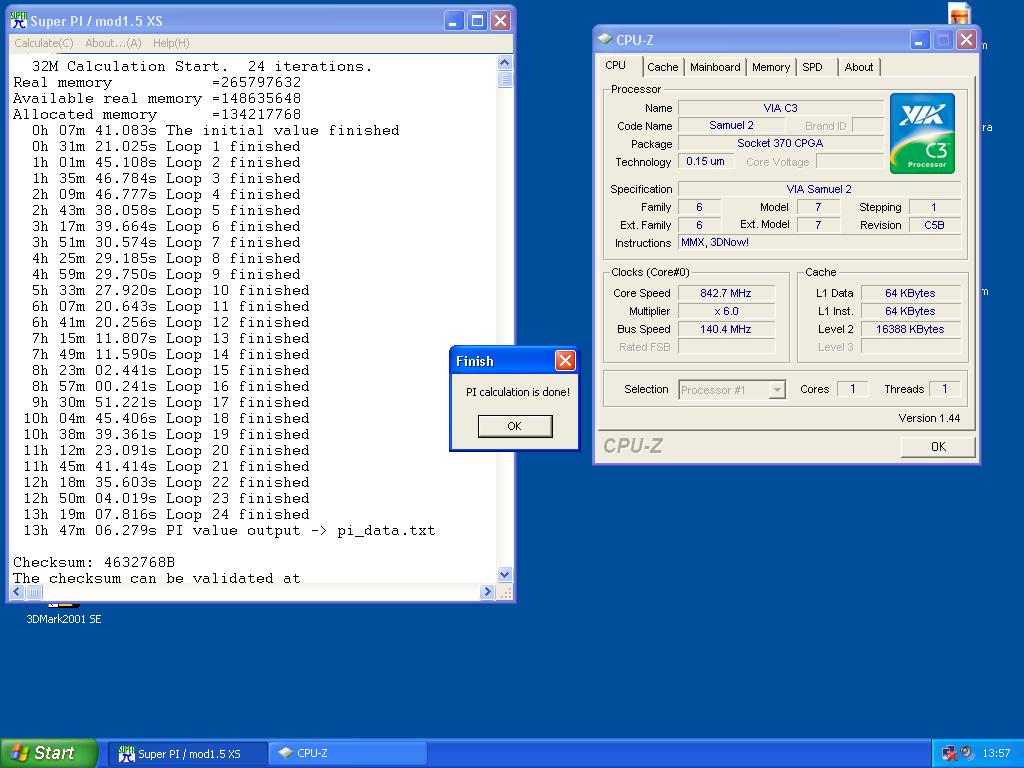Switch to the Cache tab in CPU-Z
The width and height of the screenshot is (1024, 768).
(x=662, y=67)
